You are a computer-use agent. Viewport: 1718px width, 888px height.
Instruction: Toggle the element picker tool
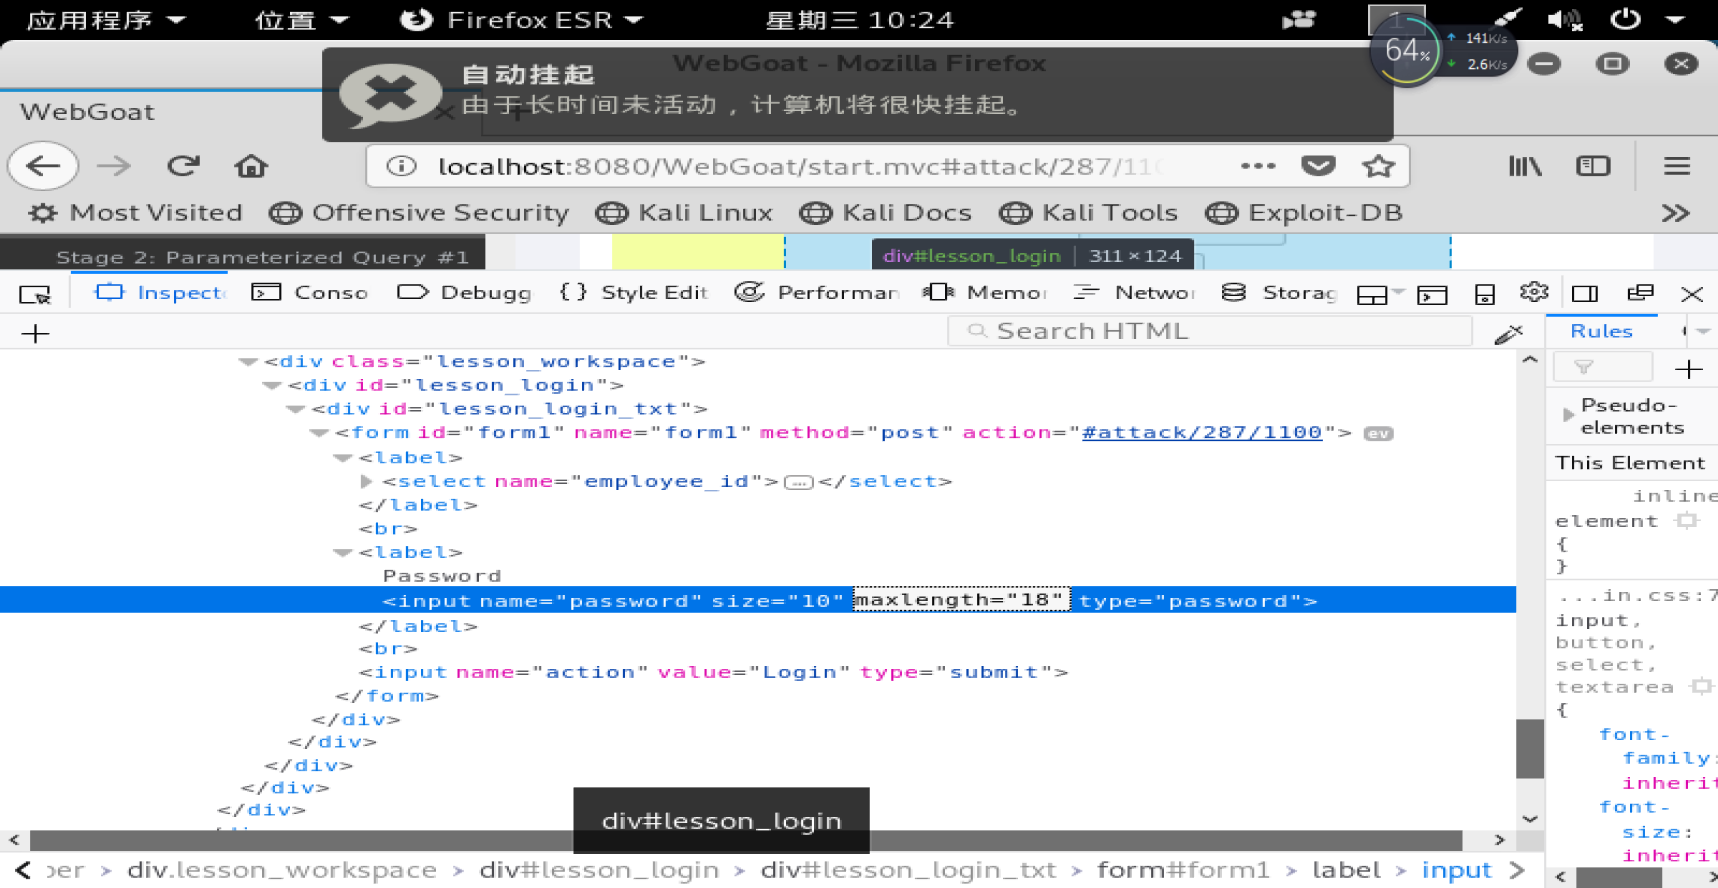point(35,293)
